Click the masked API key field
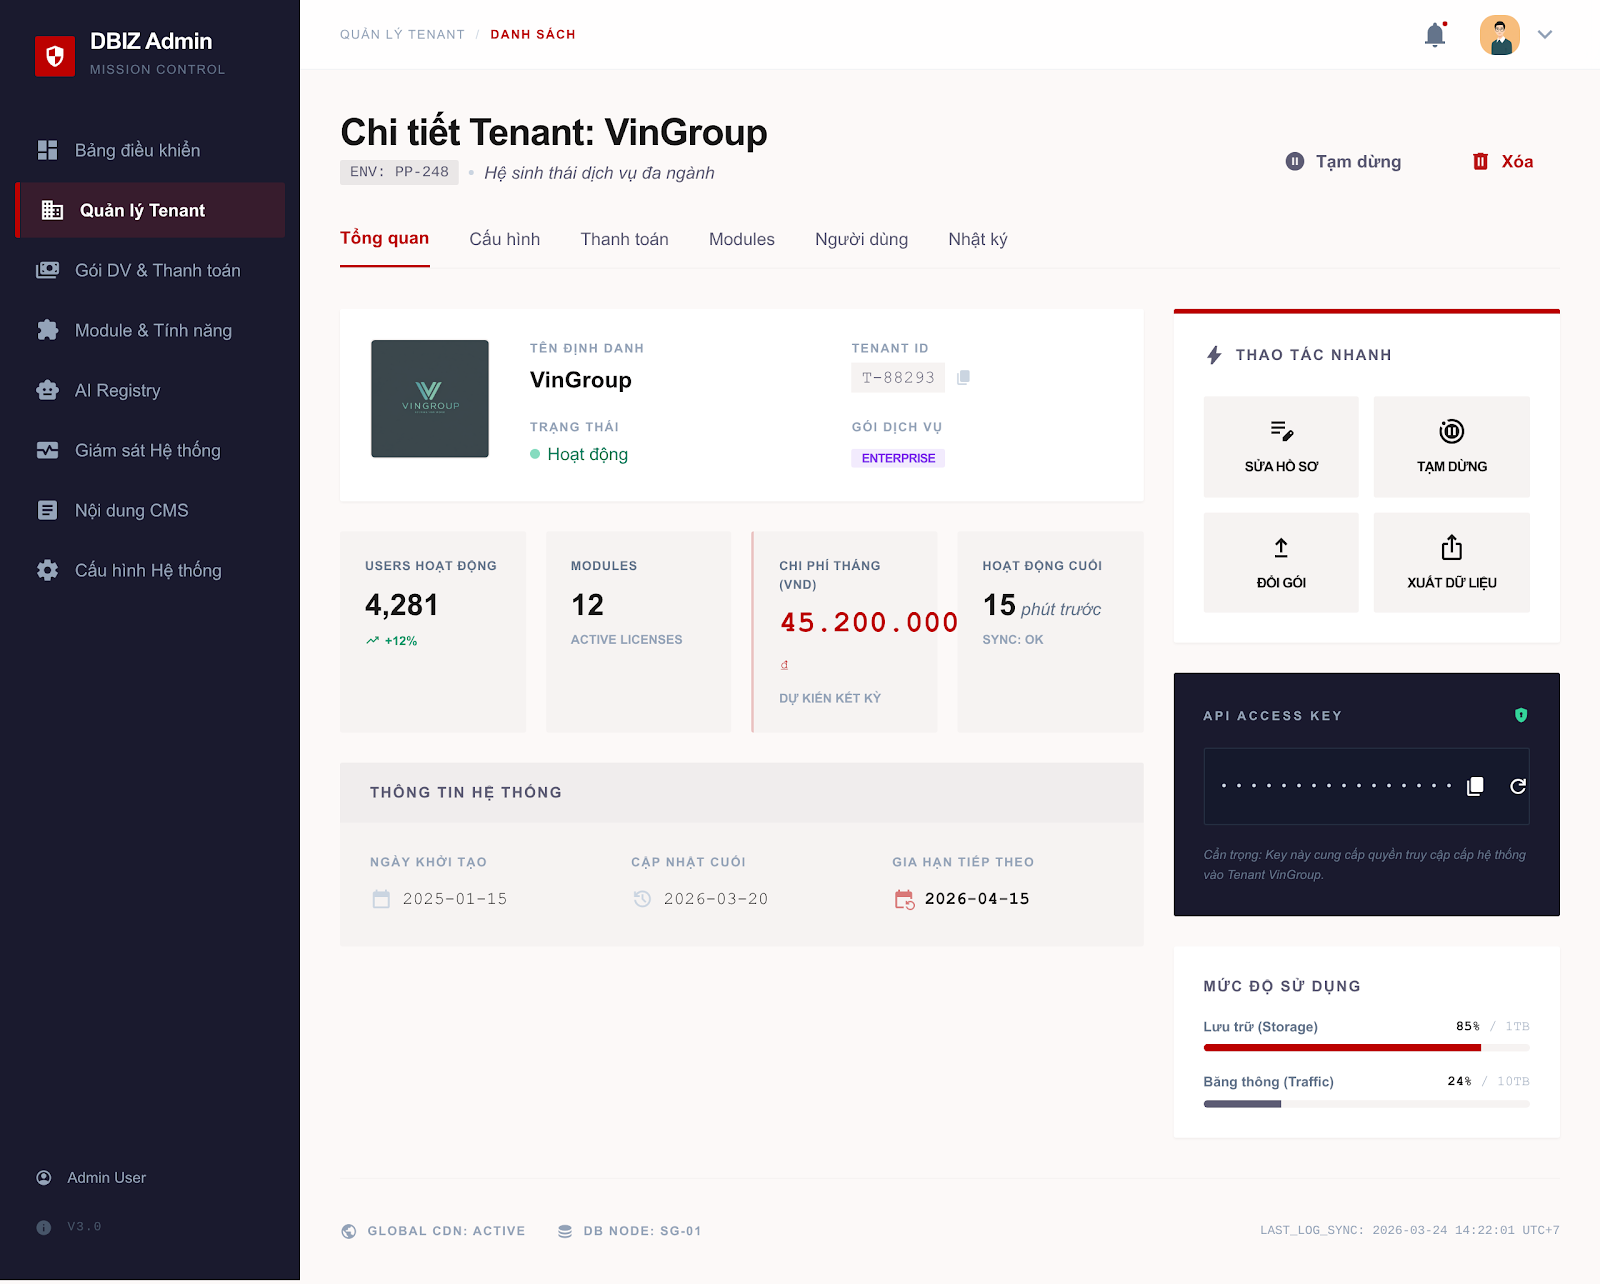The image size is (1600, 1284). coord(1367,786)
